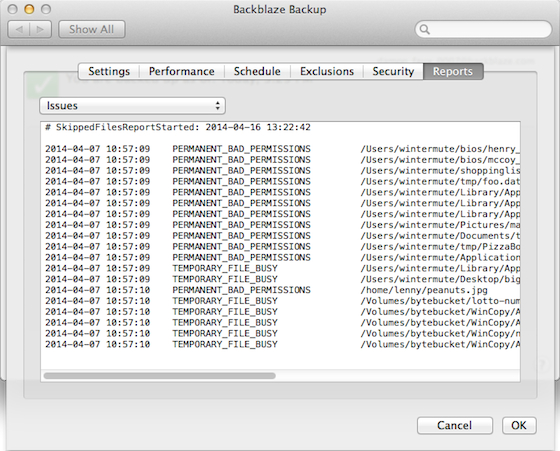Image resolution: width=560 pixels, height=451 pixels.
Task: Open the Exclusions tab
Action: 327,71
